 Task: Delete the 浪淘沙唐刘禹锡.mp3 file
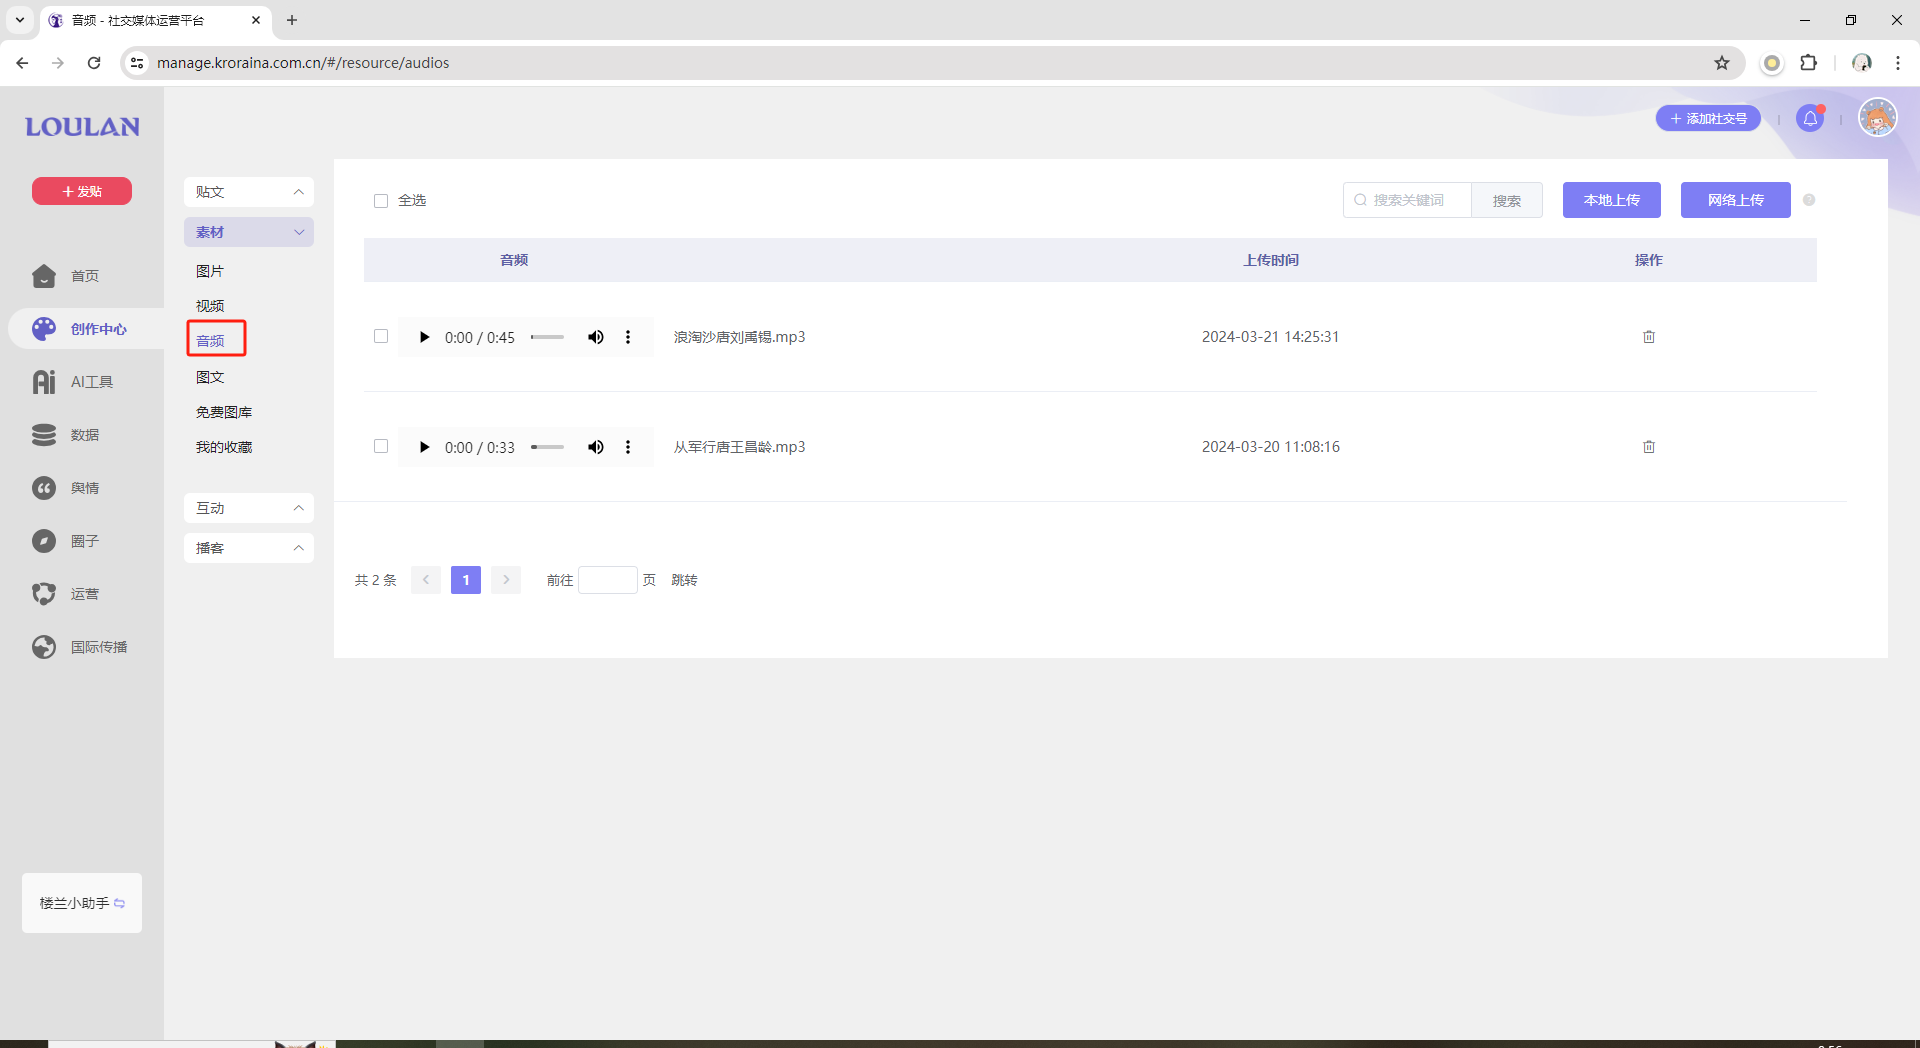tap(1649, 337)
